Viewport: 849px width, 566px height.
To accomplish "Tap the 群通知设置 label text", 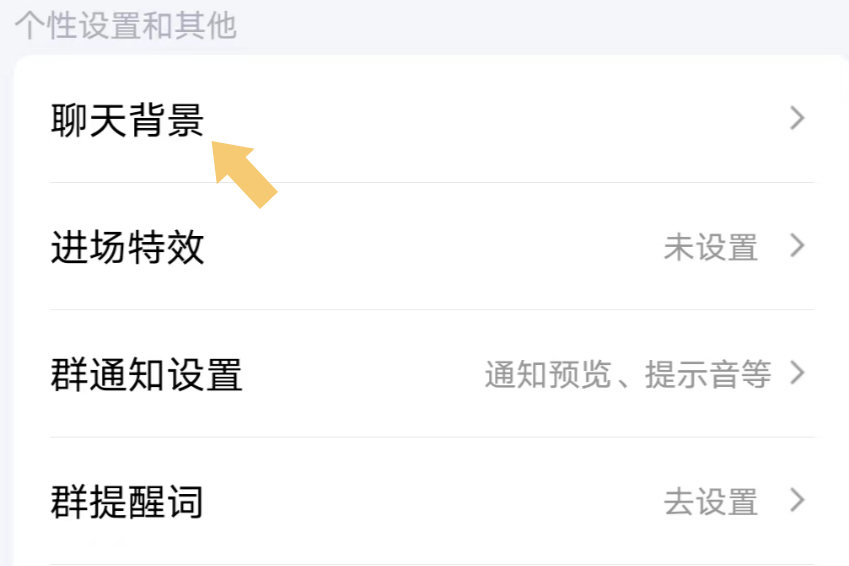I will pos(146,375).
